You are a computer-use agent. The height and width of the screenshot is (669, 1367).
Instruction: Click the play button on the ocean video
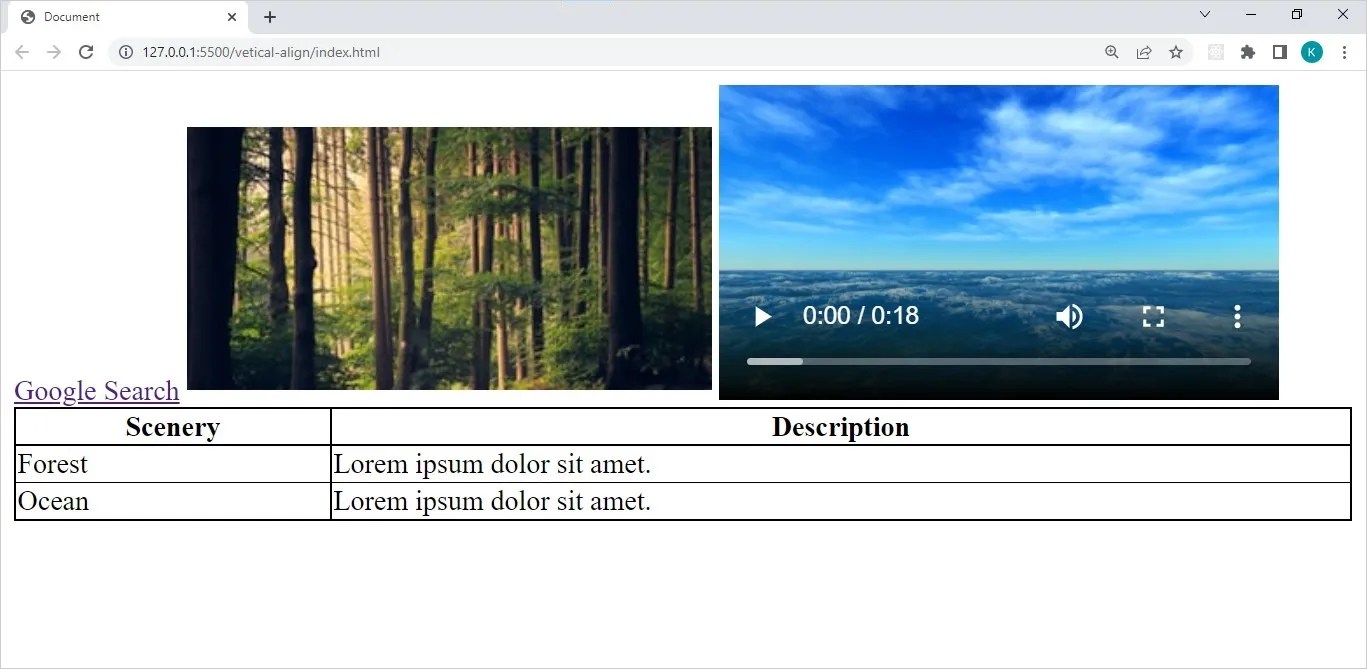coord(762,316)
